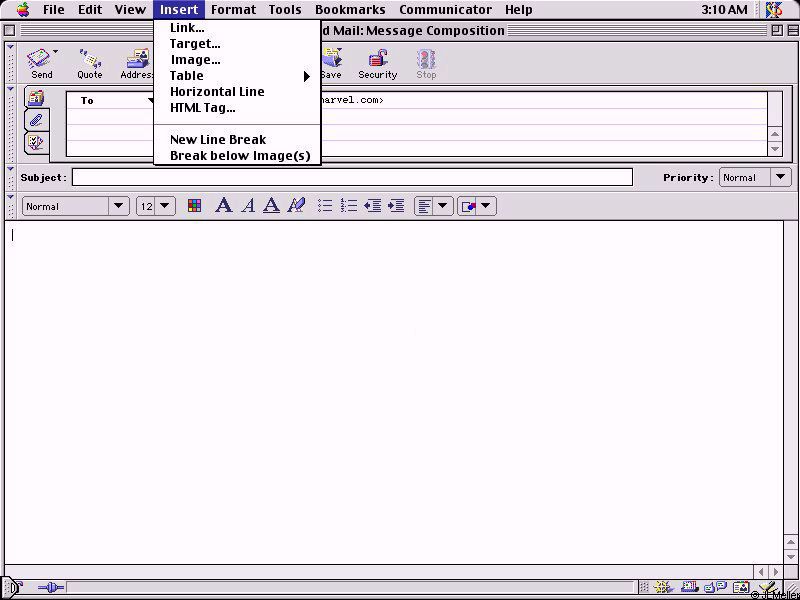Click the Newsgroups icon in component bar
Screen dimensions: 800x600
point(715,587)
